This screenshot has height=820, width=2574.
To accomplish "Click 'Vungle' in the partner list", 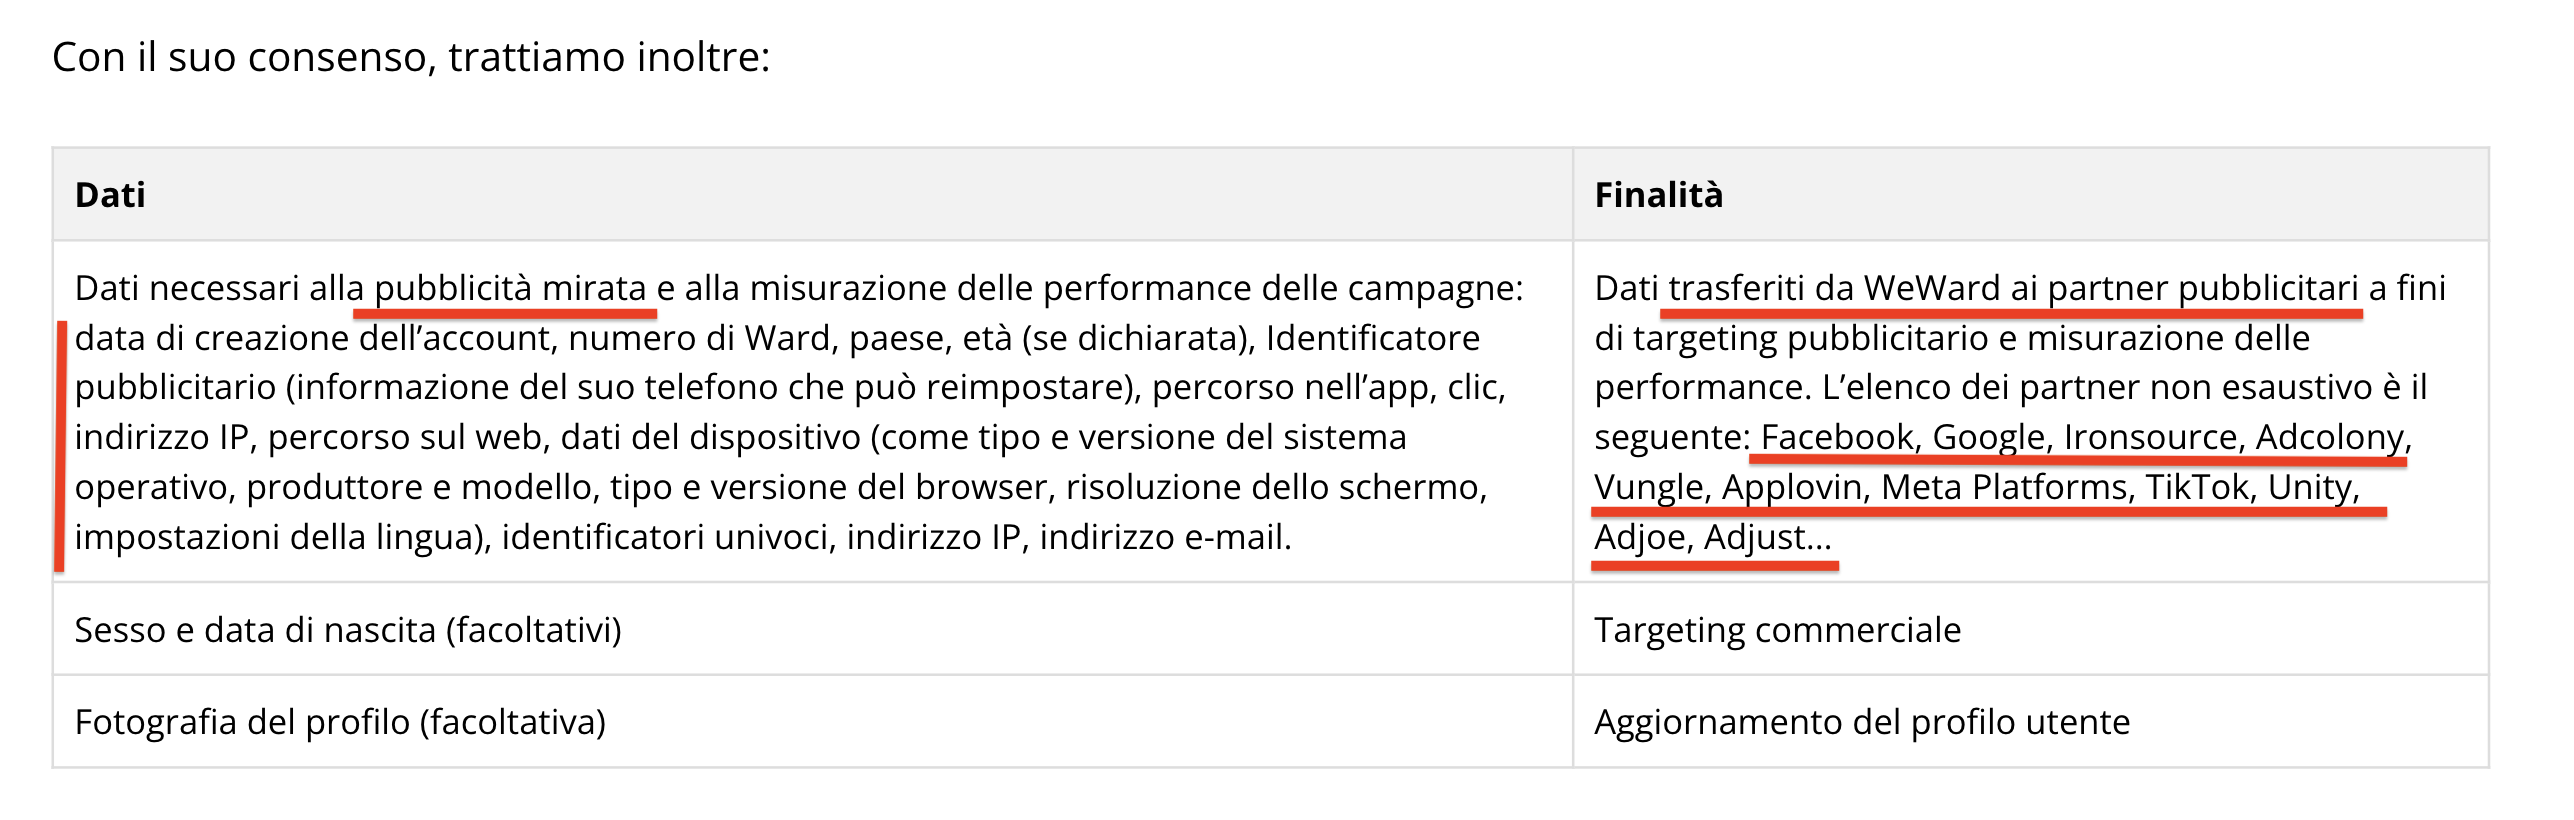I will 1648,488.
